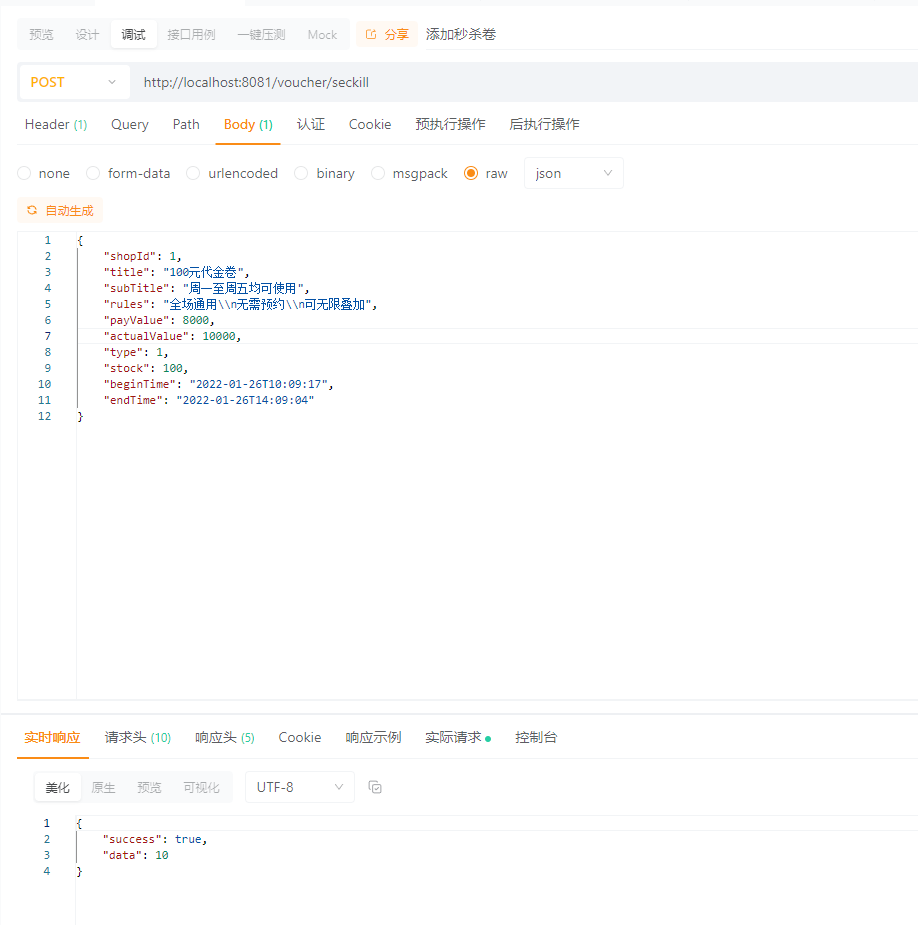The height and width of the screenshot is (925, 918).
Task: Open the 接口用例 tab
Action: pos(191,34)
